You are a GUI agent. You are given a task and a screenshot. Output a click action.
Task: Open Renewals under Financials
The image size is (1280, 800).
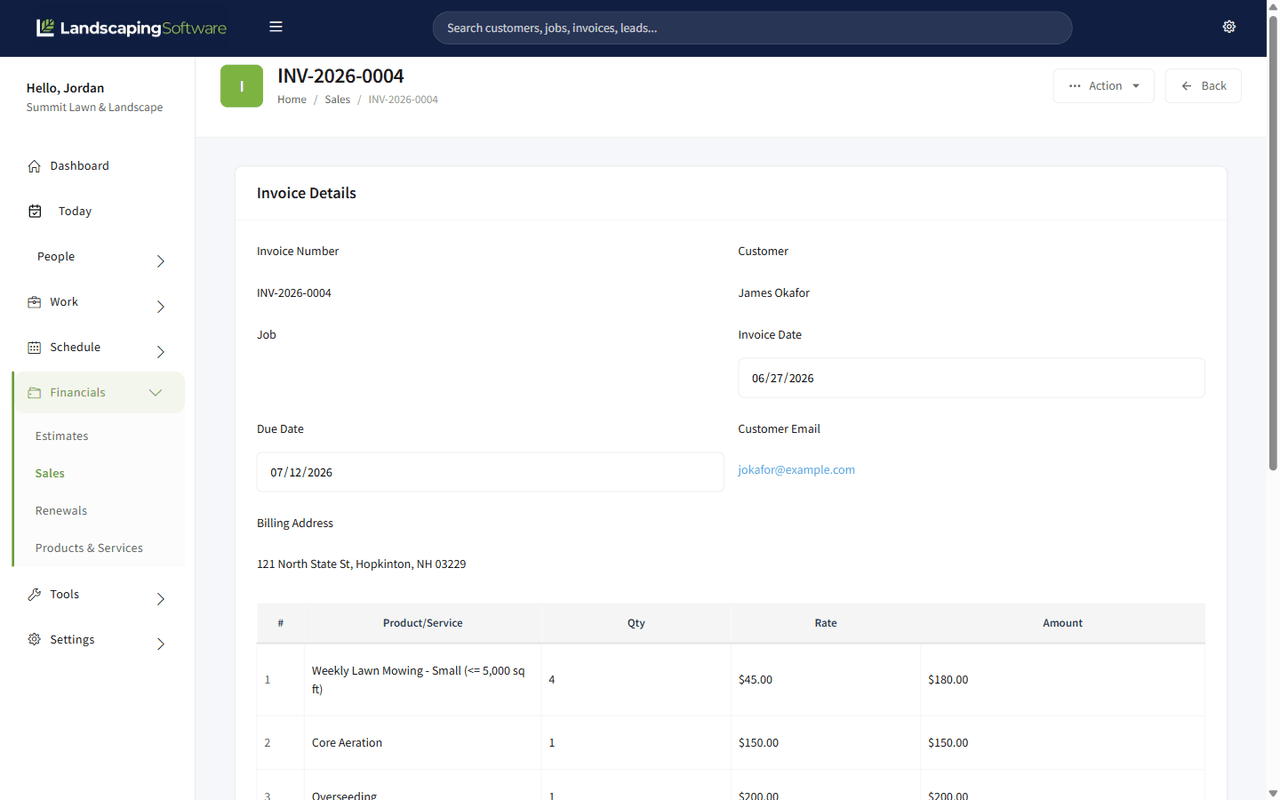(x=61, y=510)
